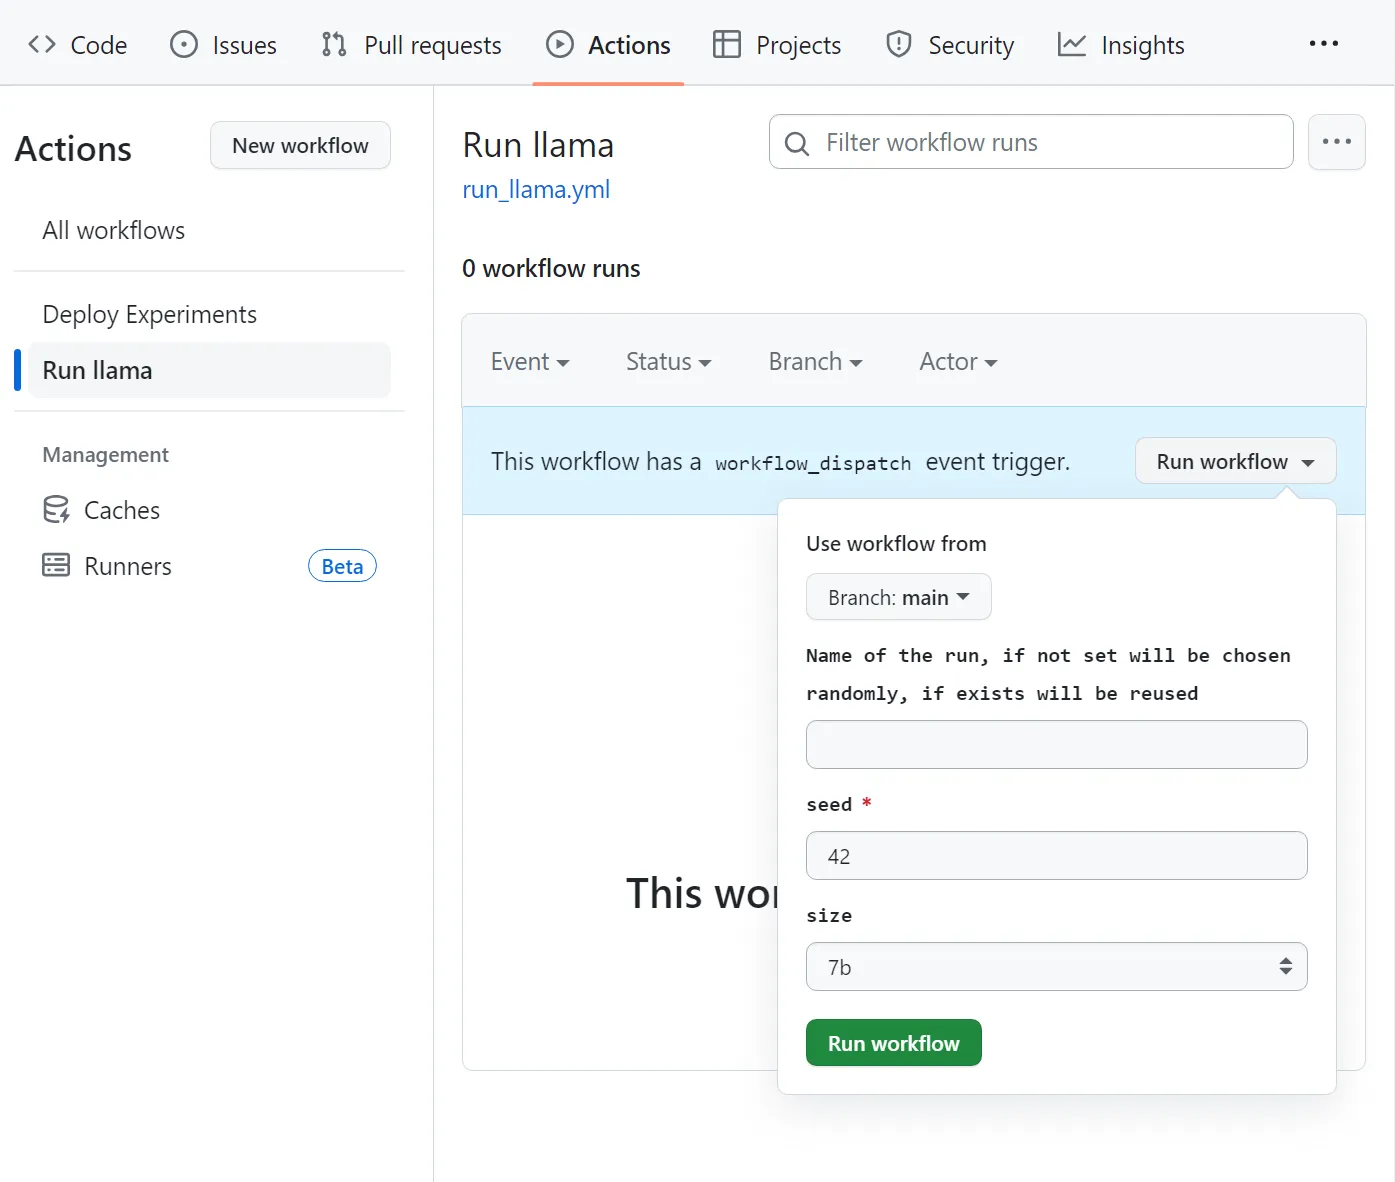Click the run name input field

(1057, 745)
